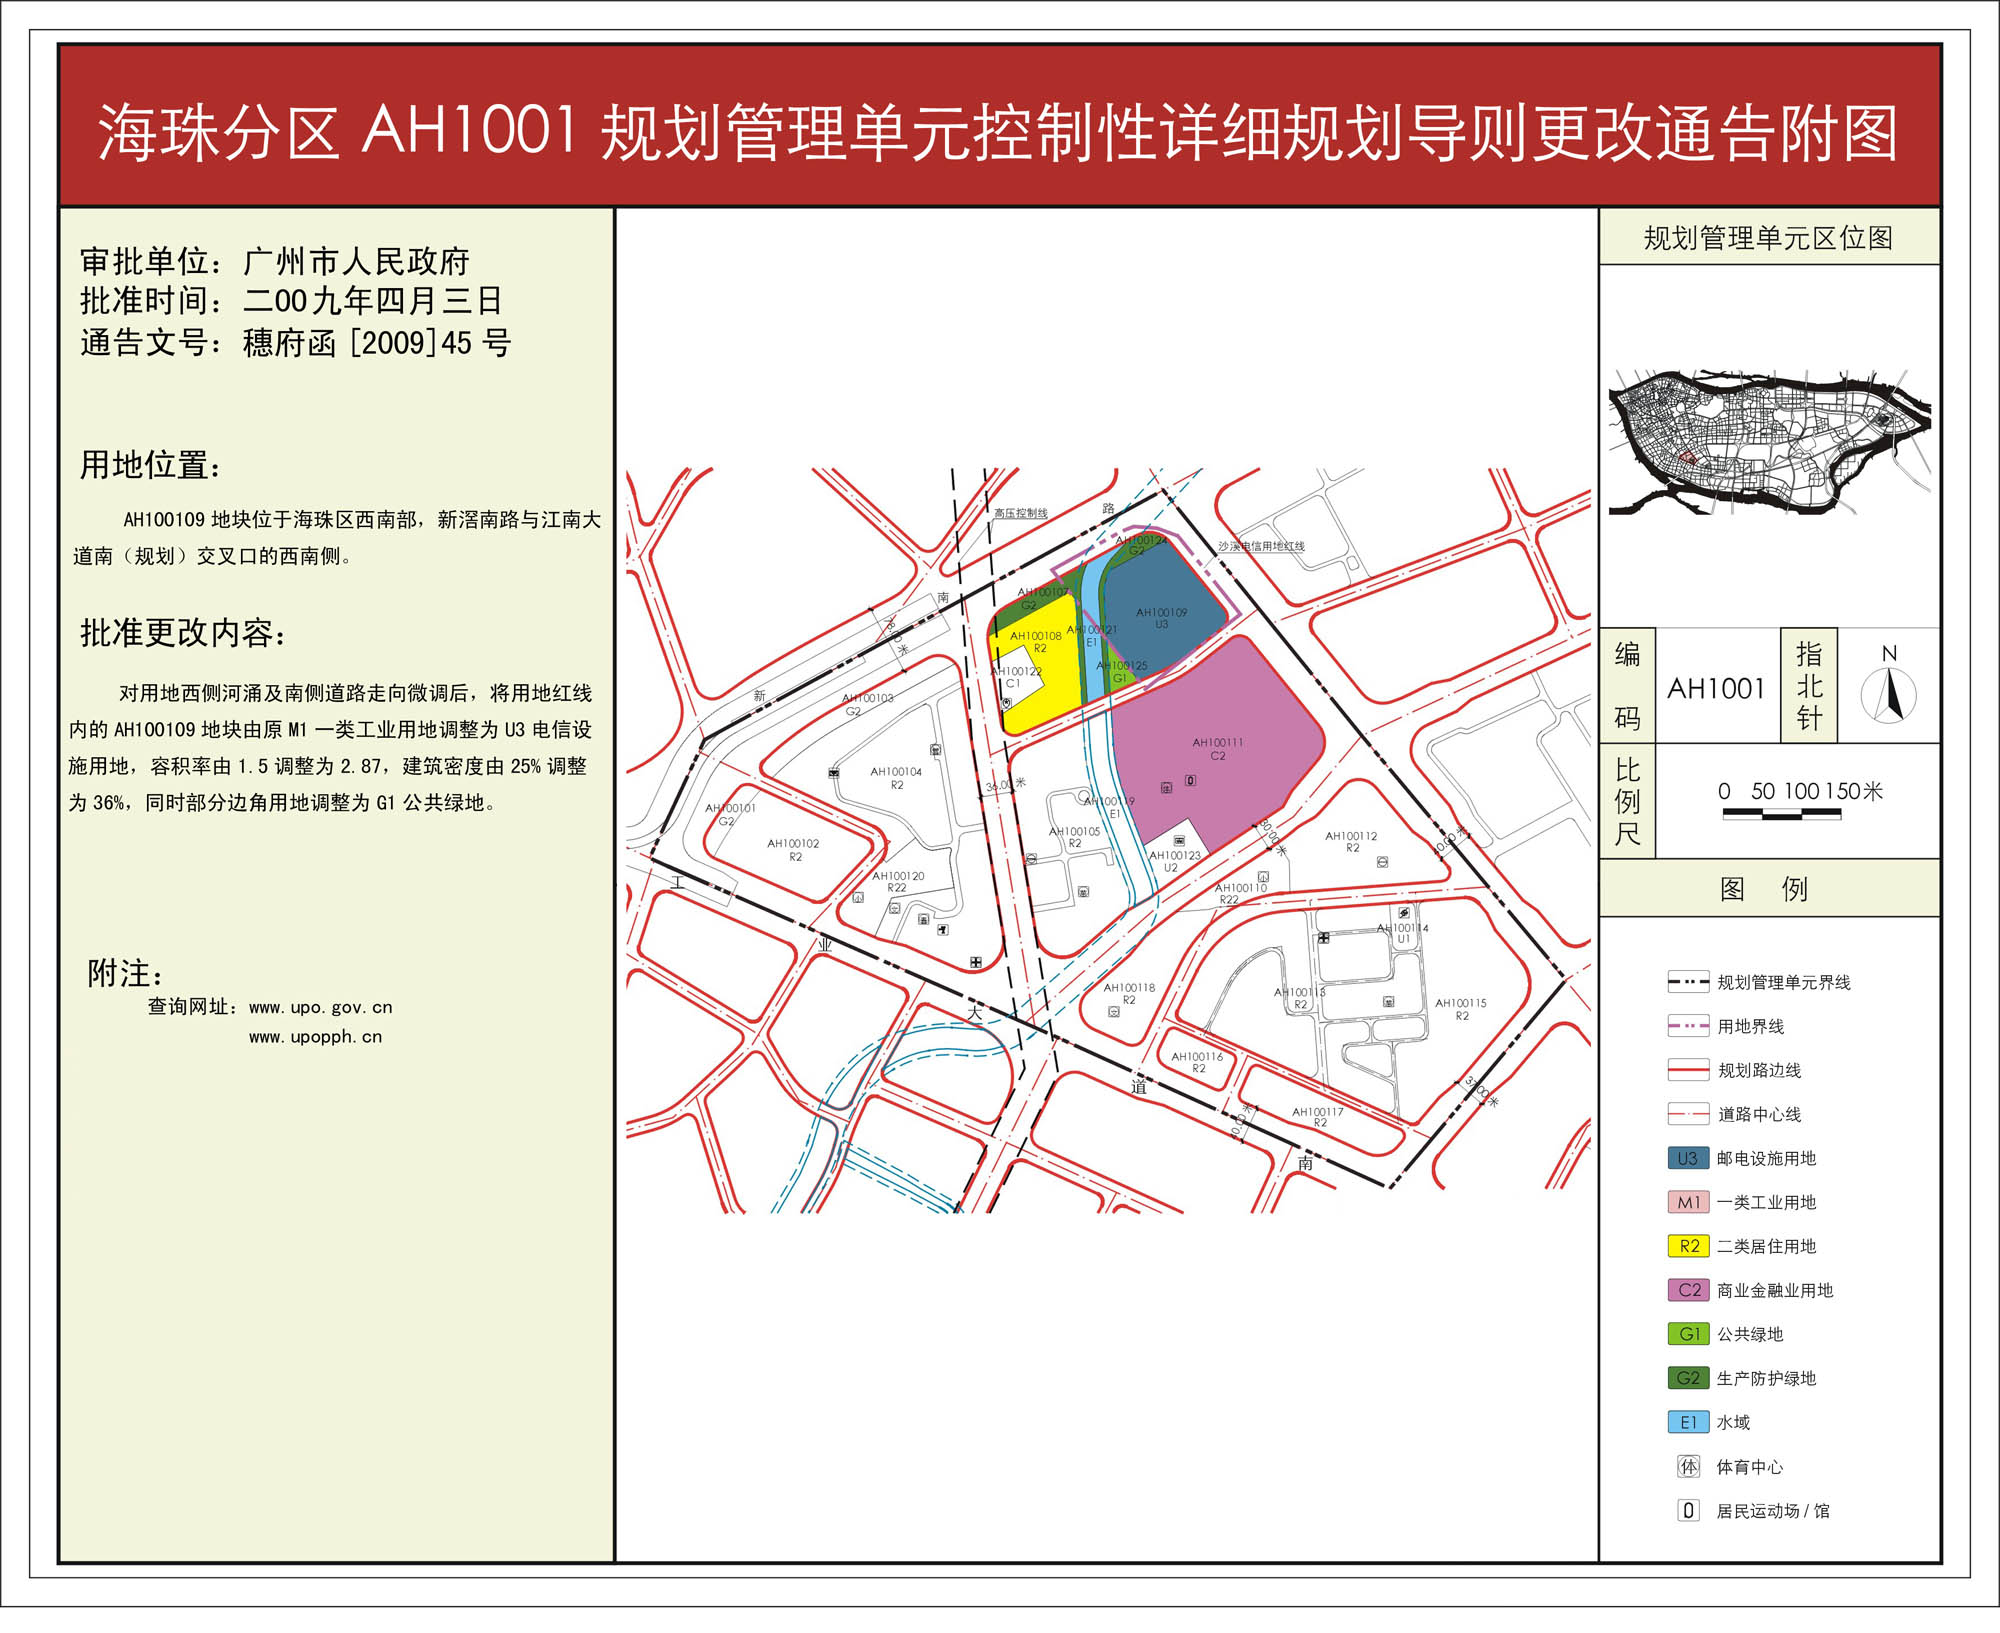Click the north arrow compass icon
The image size is (2000, 1633).
[1888, 693]
